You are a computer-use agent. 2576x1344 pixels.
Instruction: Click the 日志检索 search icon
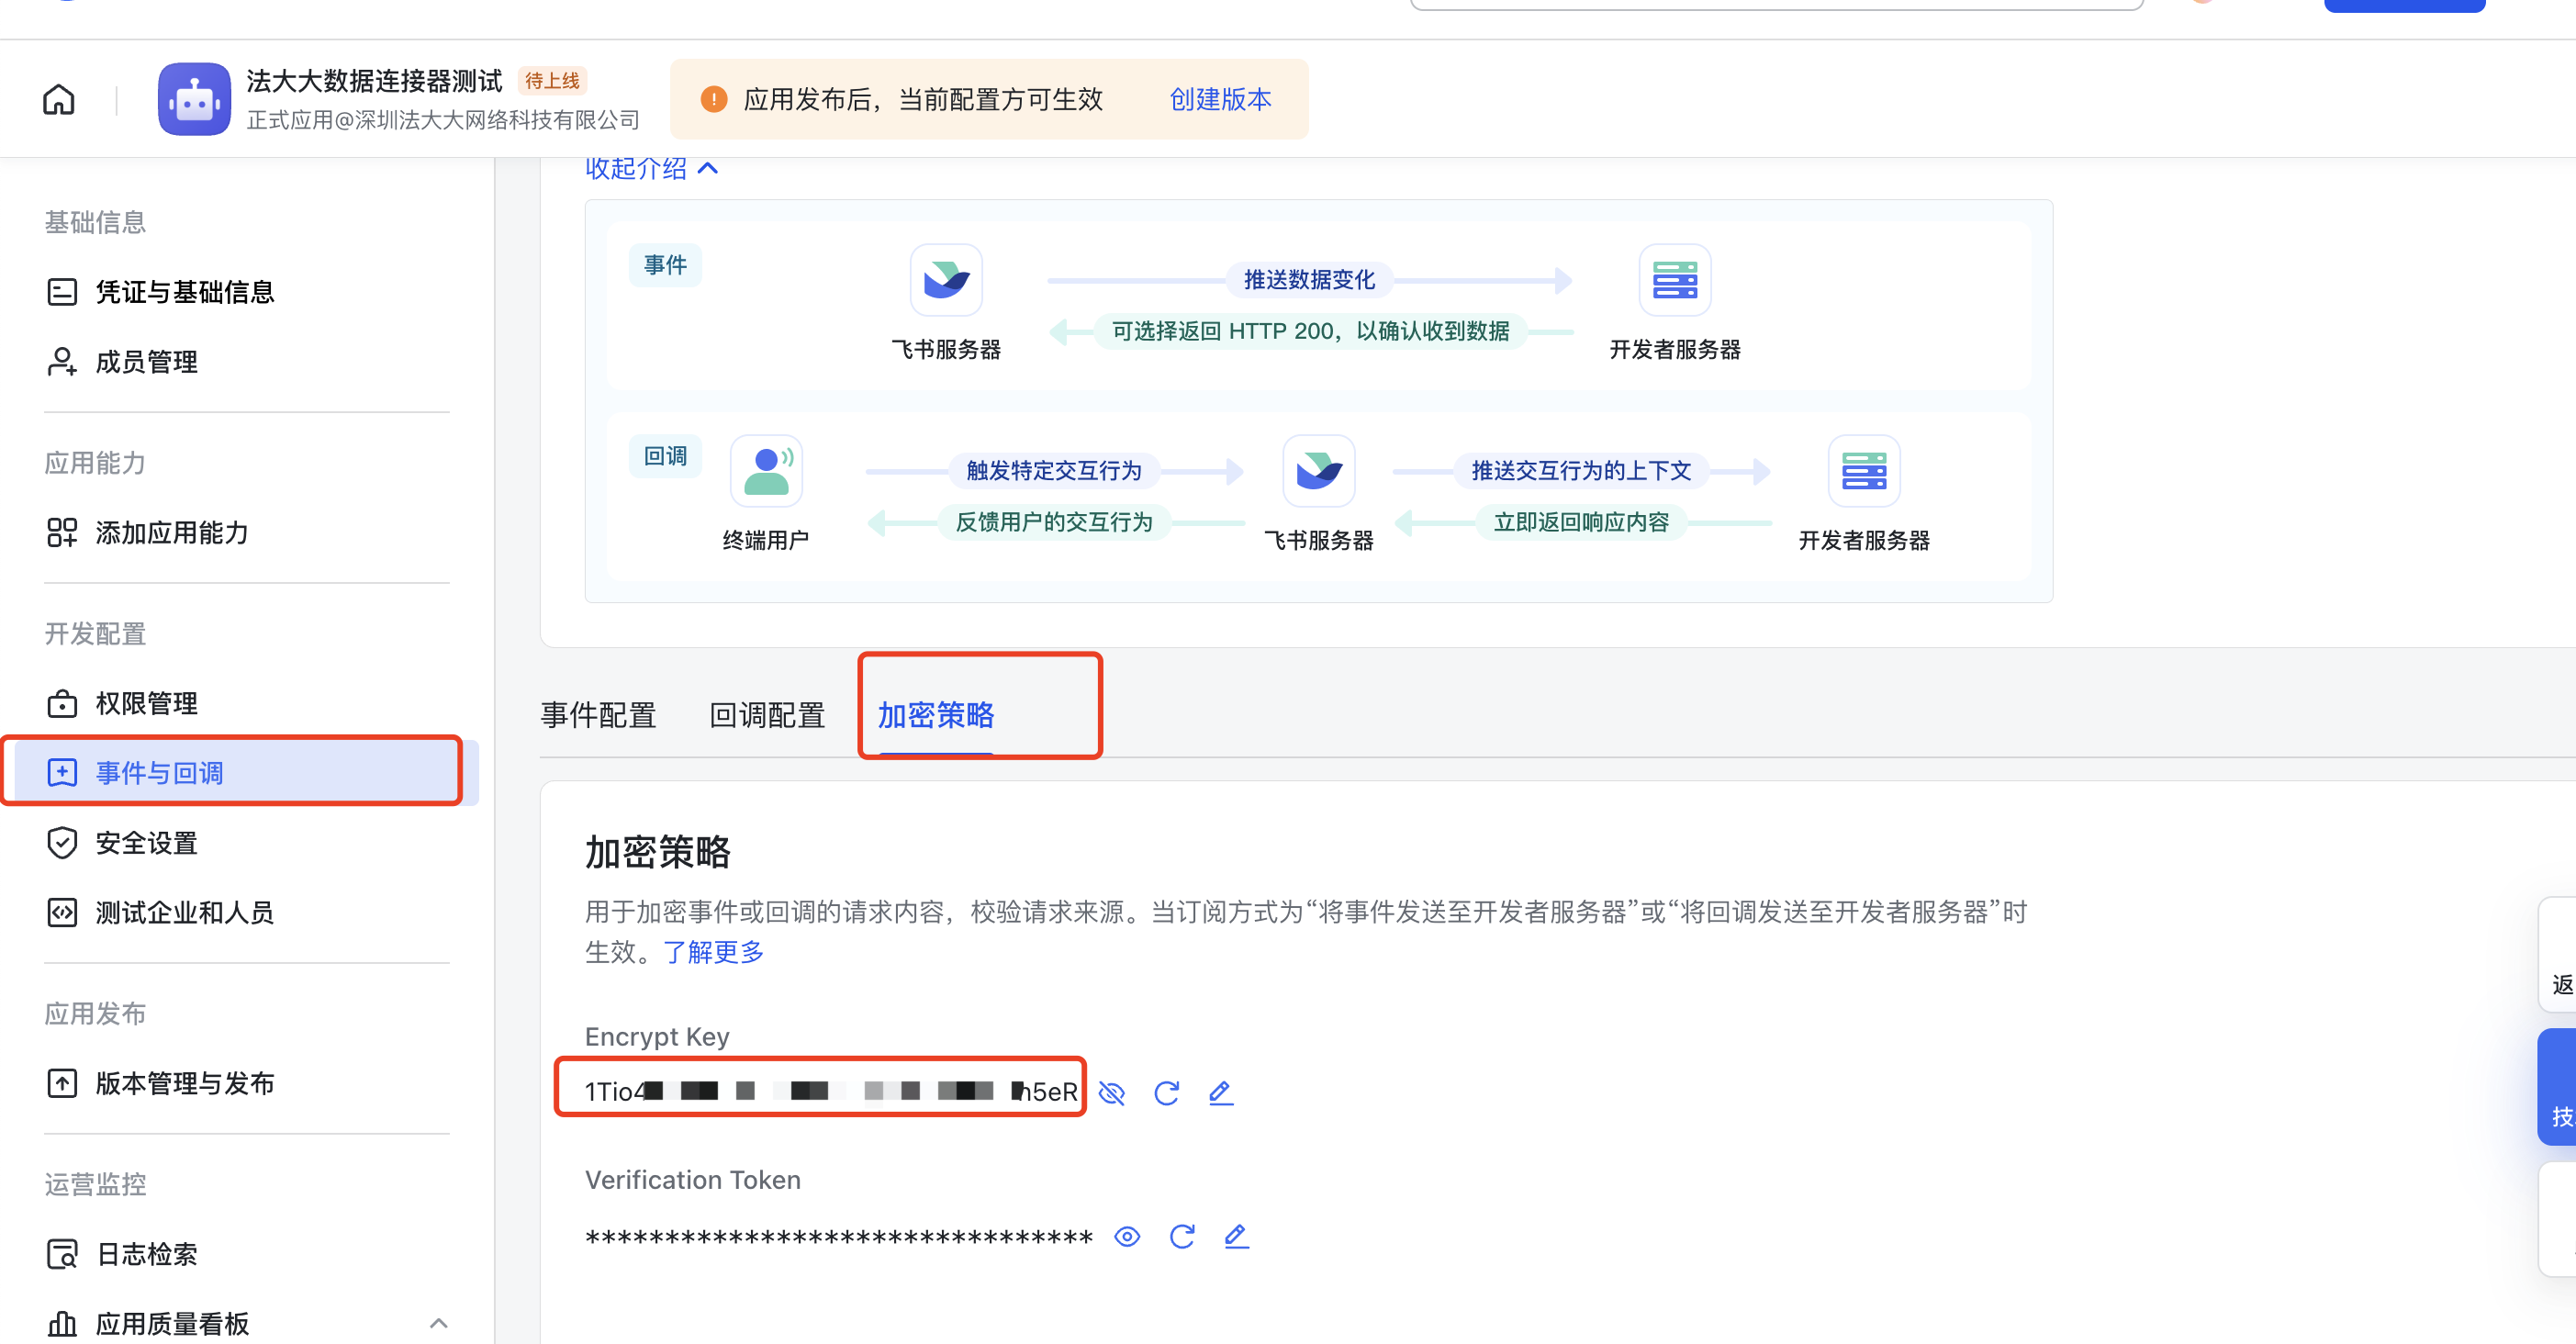(x=62, y=1254)
